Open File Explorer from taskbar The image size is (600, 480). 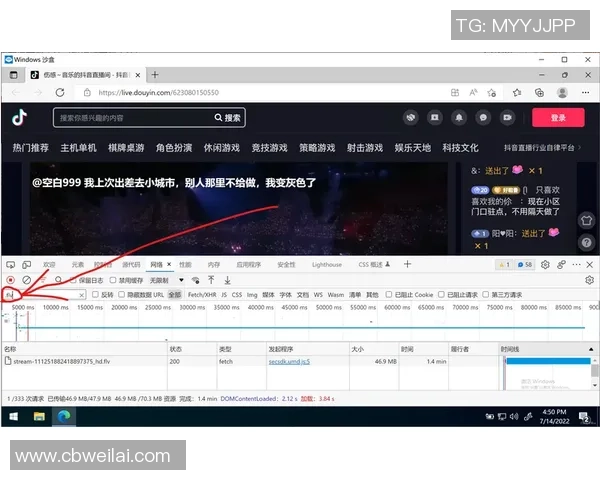(39, 416)
